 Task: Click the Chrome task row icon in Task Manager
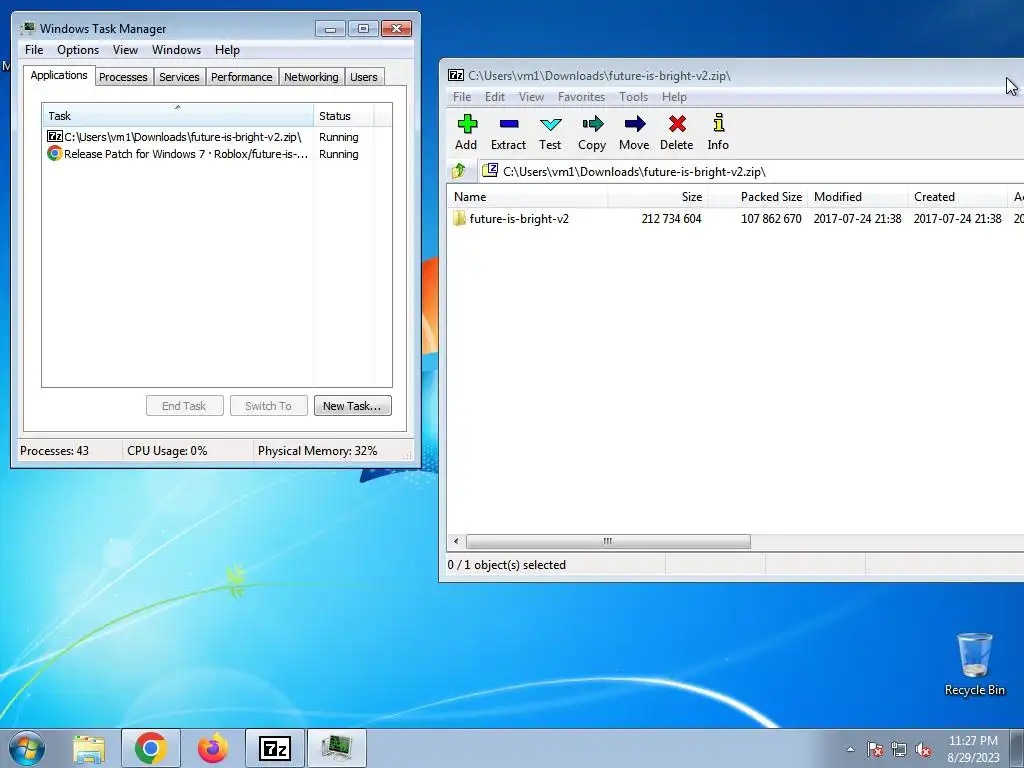click(x=55, y=153)
